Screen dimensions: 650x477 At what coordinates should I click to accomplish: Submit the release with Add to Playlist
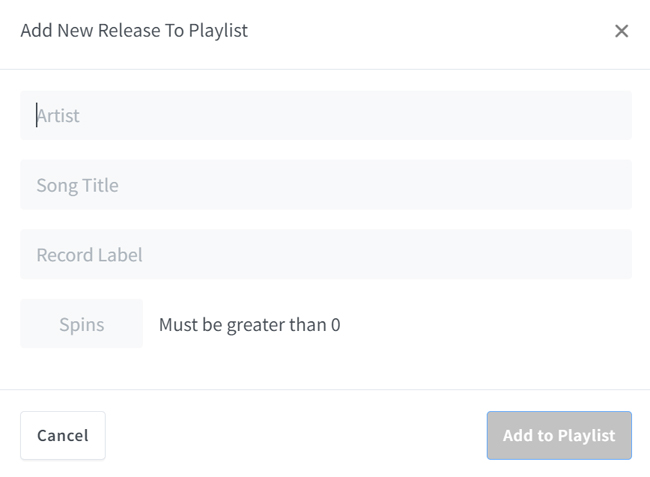coord(559,435)
